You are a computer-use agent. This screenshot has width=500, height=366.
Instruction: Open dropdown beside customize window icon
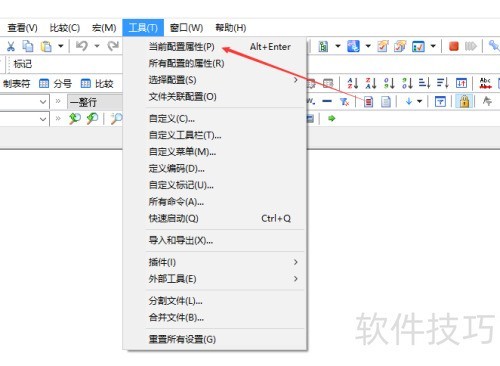tap(433, 46)
